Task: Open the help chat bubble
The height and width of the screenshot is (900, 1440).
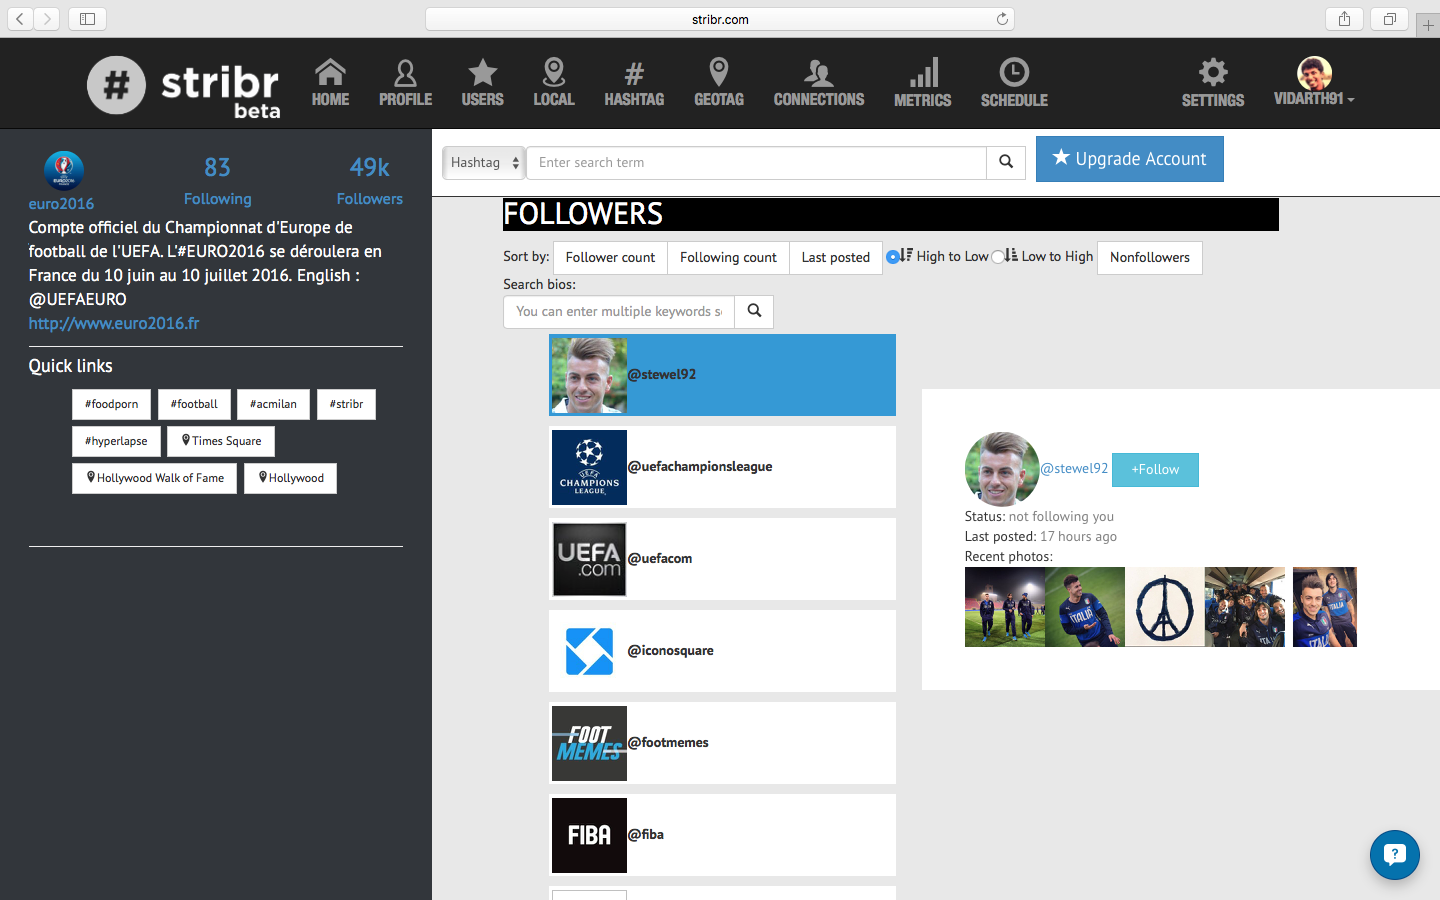Action: point(1394,855)
